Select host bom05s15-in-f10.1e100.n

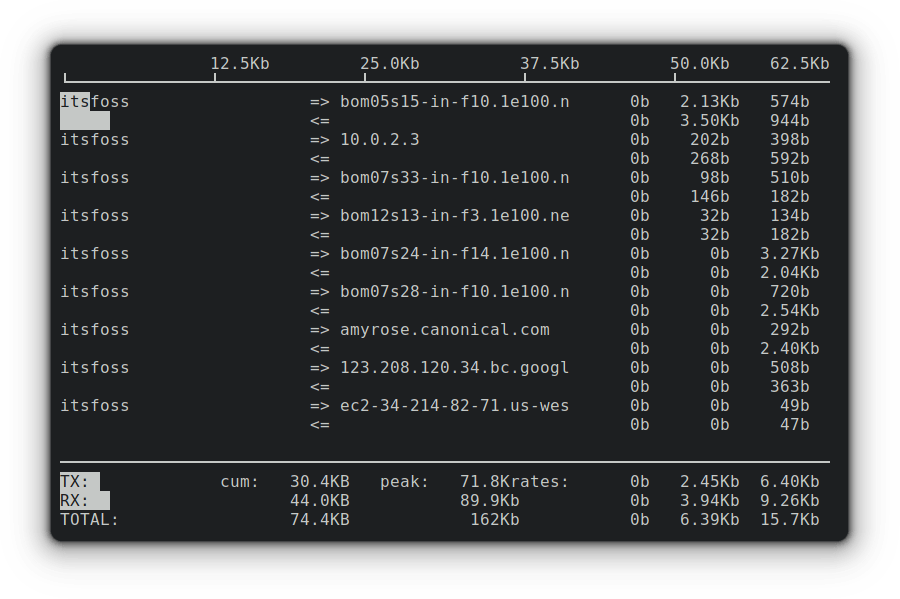(454, 102)
